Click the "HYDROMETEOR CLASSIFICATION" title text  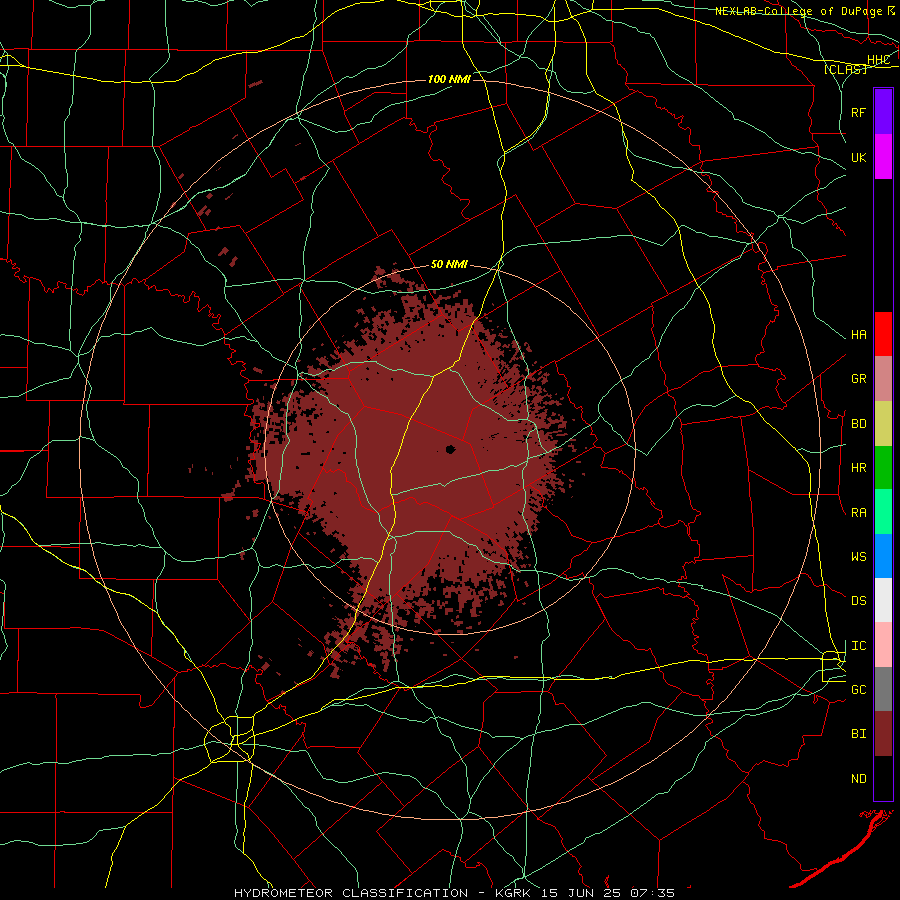point(351,893)
